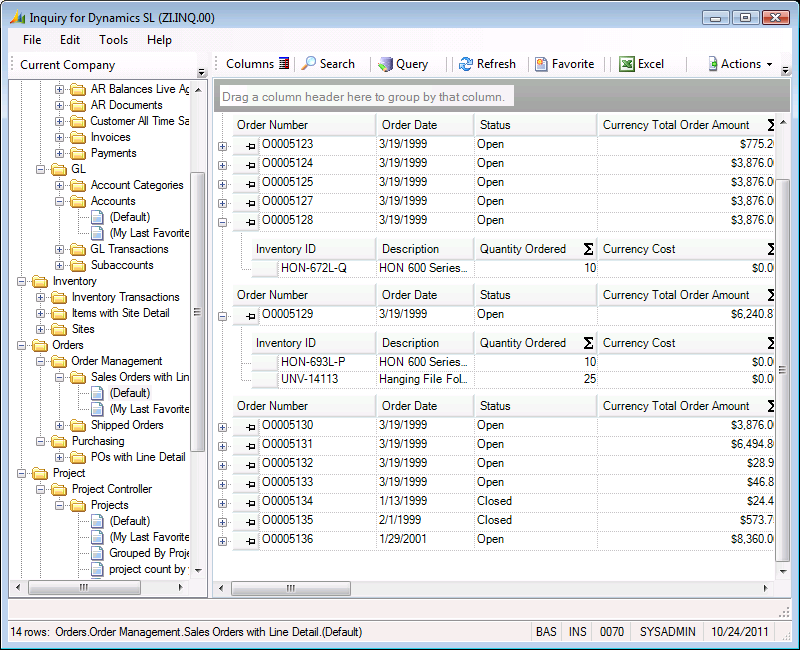Select the HON-672L-Q inventory row
Viewport: 800px width, 650px height.
(x=313, y=268)
